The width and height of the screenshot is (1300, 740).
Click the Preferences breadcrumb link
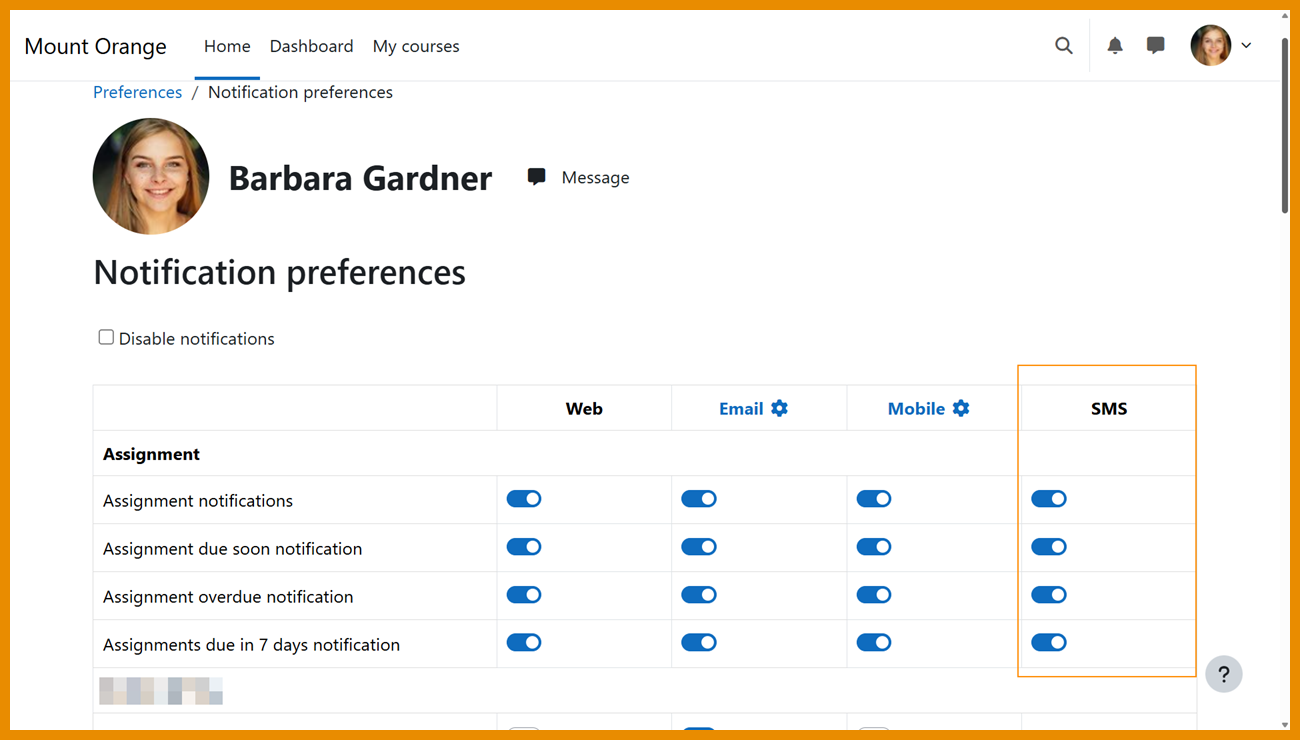[137, 92]
